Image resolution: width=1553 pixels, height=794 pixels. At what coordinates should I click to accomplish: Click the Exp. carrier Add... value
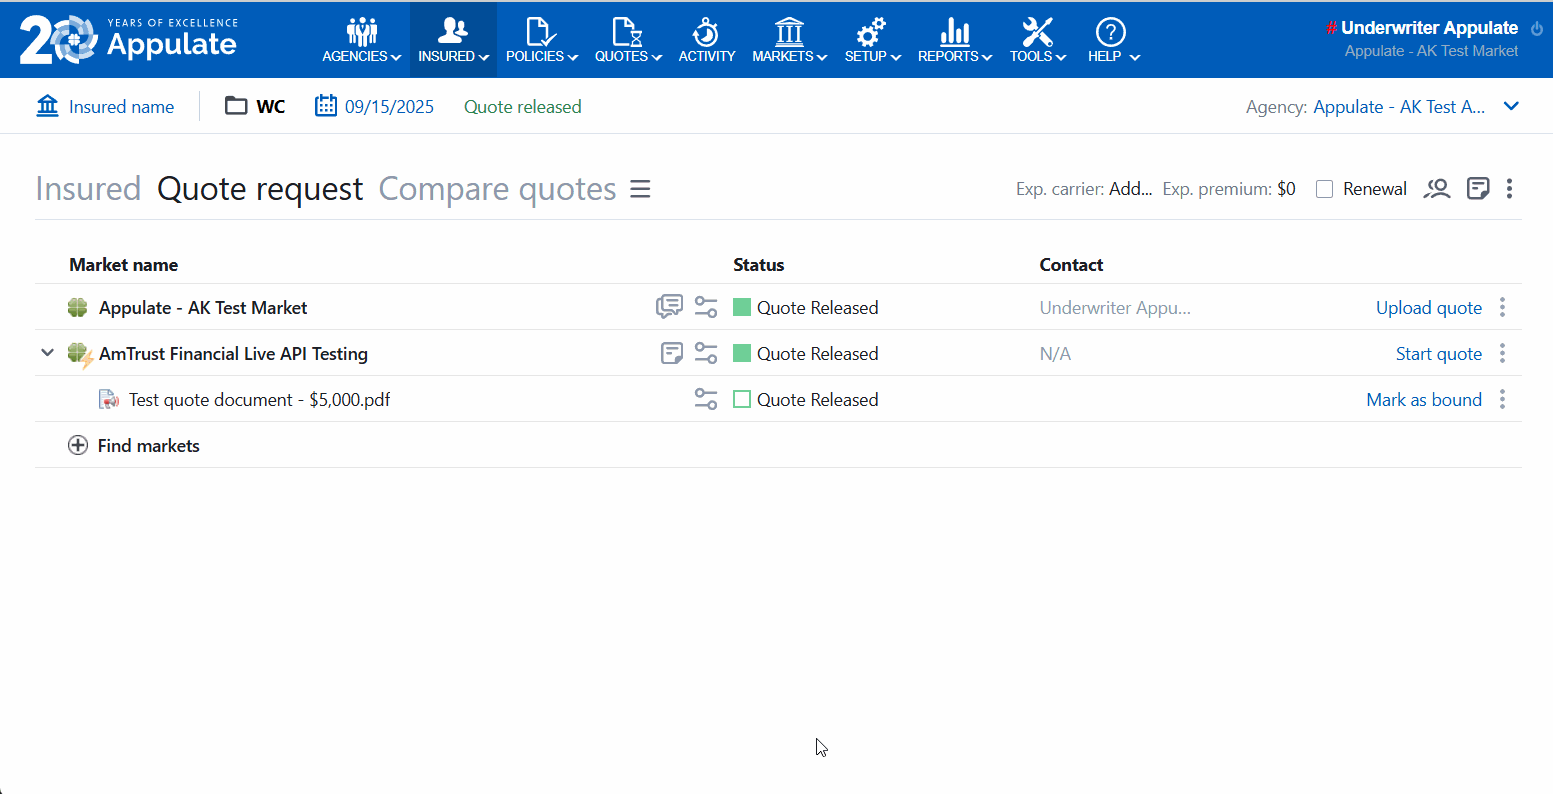click(1131, 189)
